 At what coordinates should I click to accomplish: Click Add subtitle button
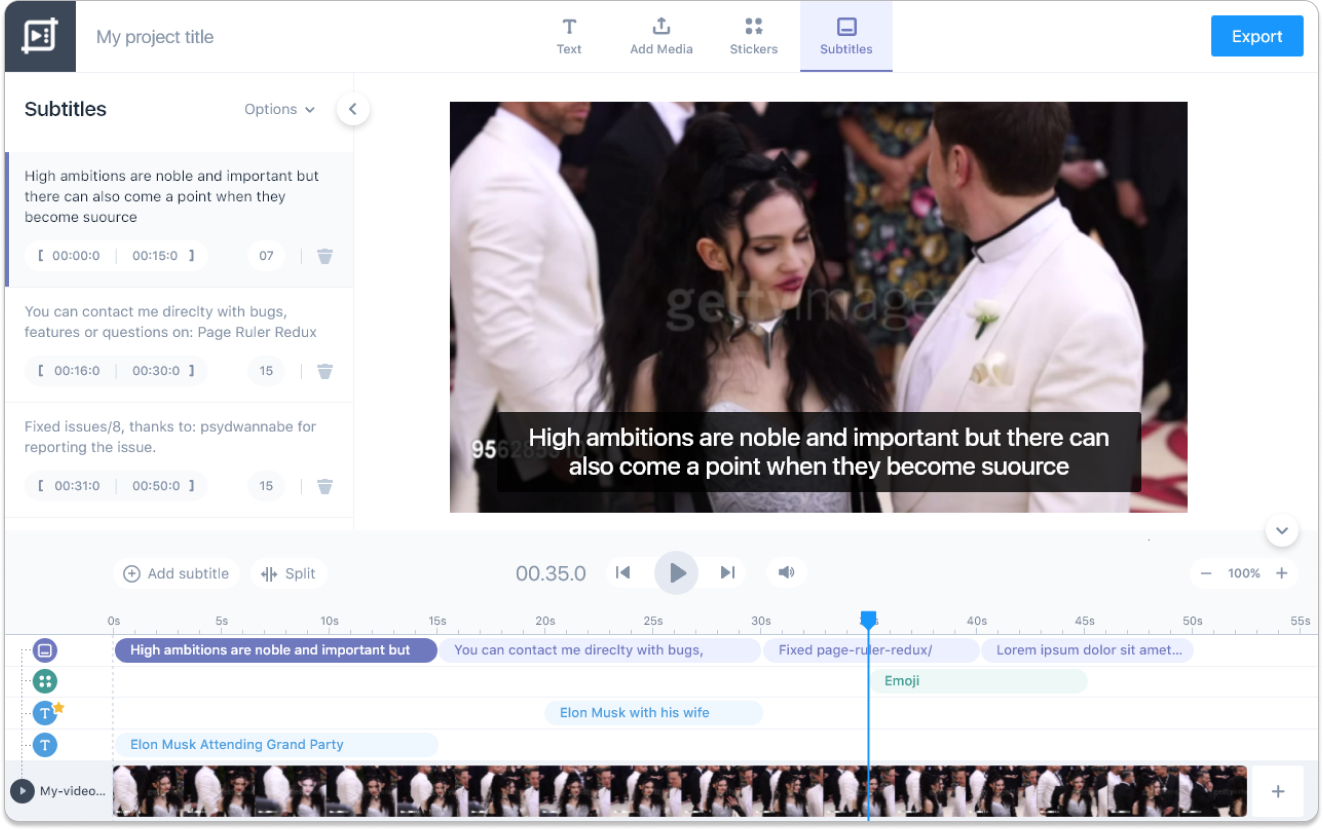coord(176,574)
